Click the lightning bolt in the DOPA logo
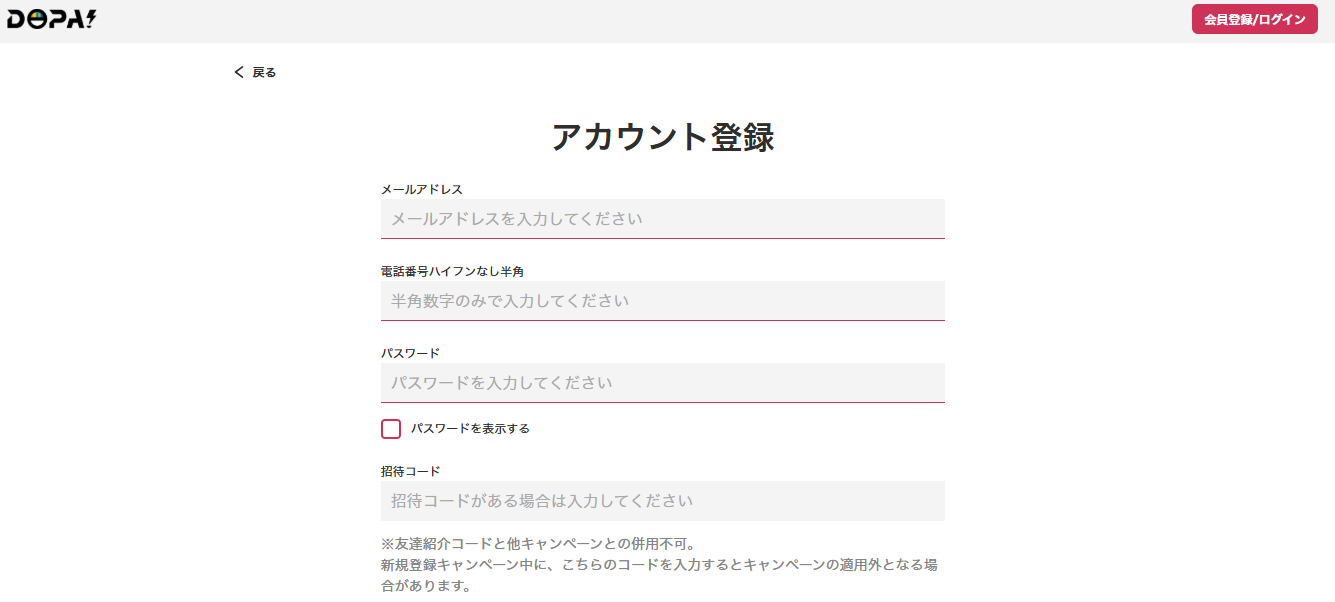The width and height of the screenshot is (1335, 602). pyautogui.click(x=90, y=18)
